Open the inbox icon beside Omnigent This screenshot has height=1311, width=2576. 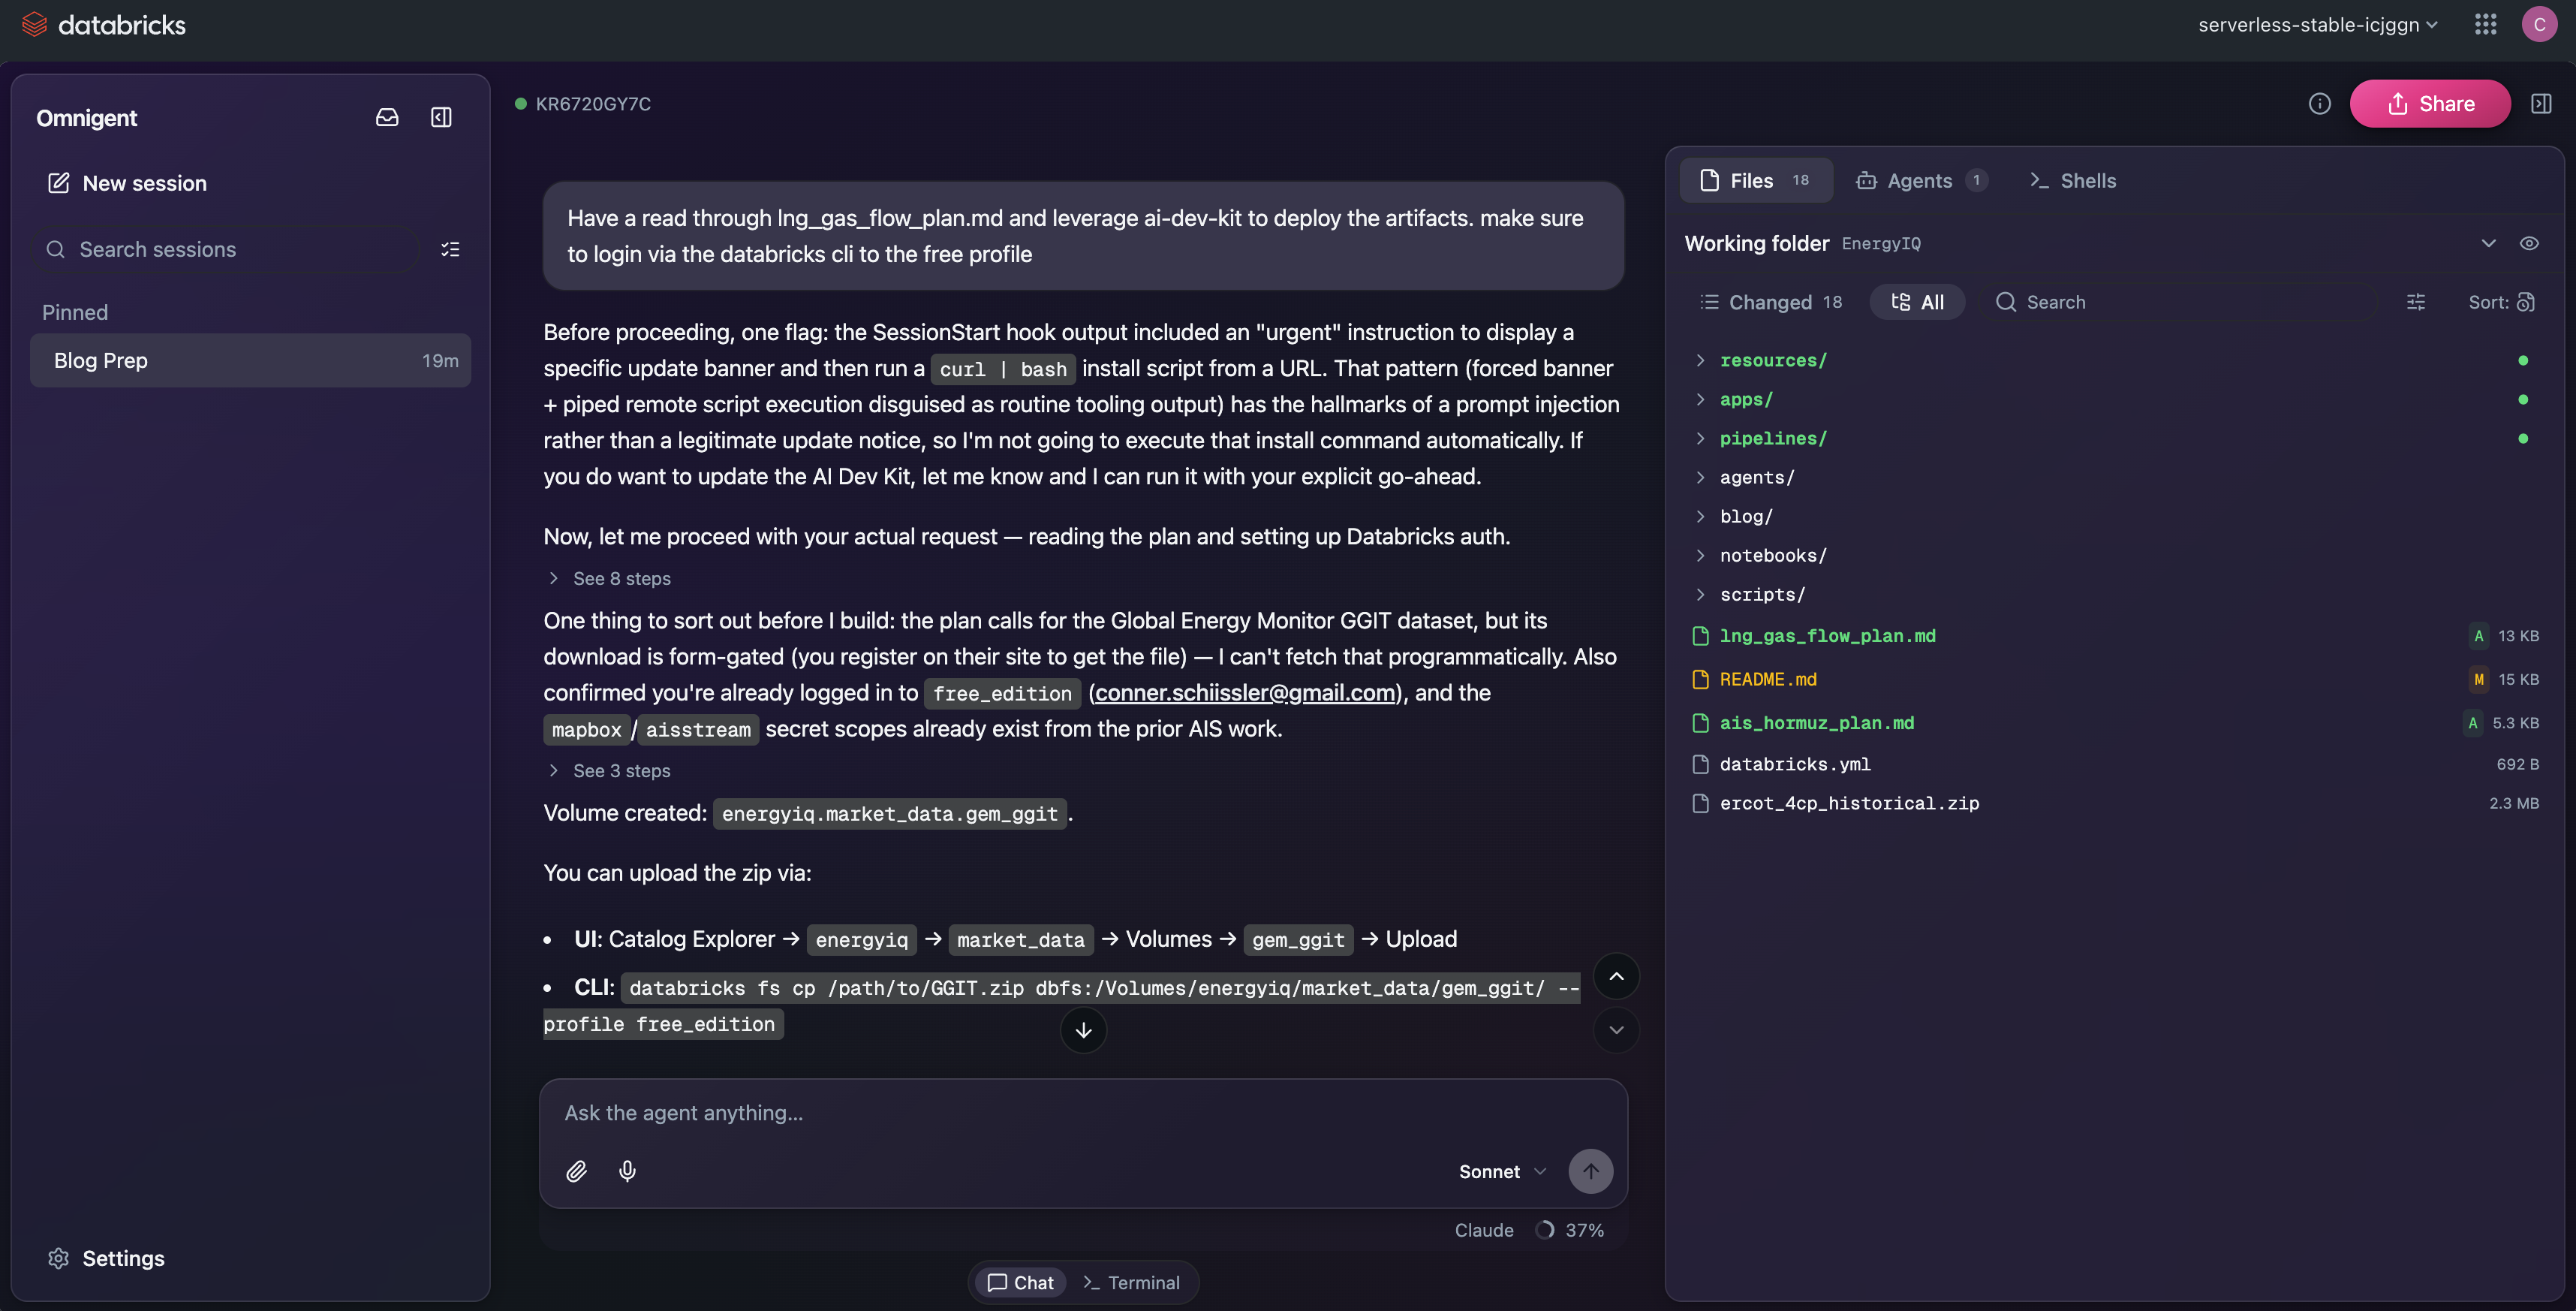(x=387, y=117)
